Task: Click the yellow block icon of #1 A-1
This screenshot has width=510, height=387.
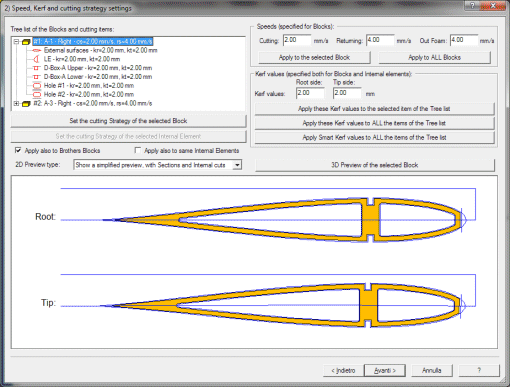Action: pos(26,42)
